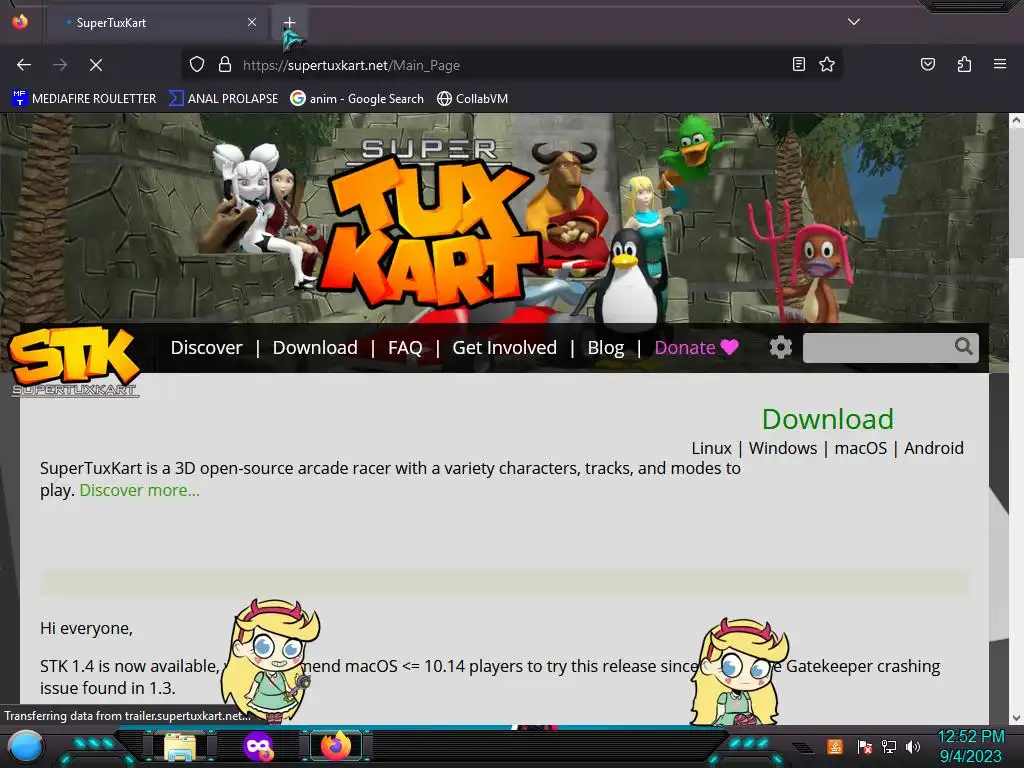Open a new browser tab
Screen dimensions: 1024x768
(x=289, y=23)
